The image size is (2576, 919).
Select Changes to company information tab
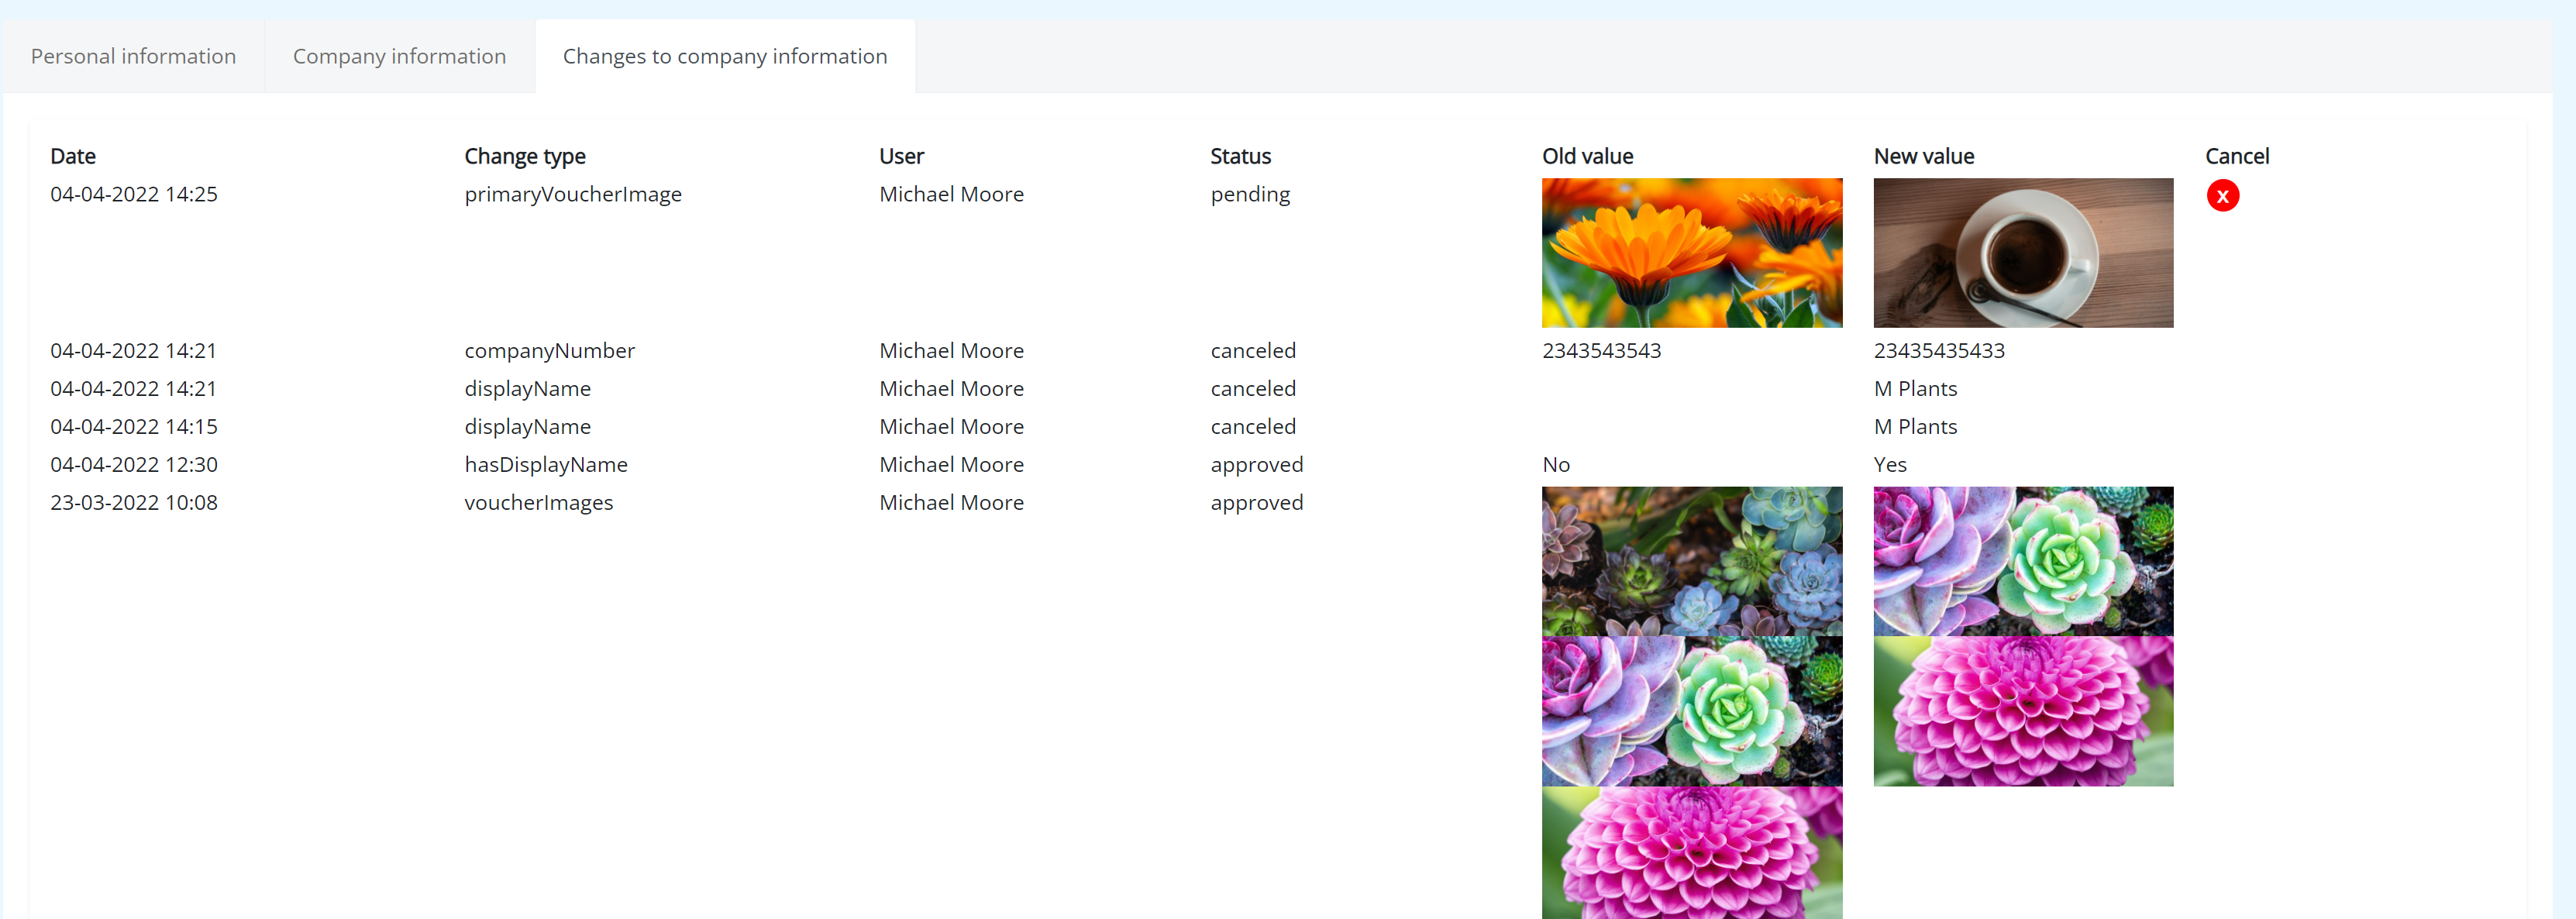click(725, 56)
